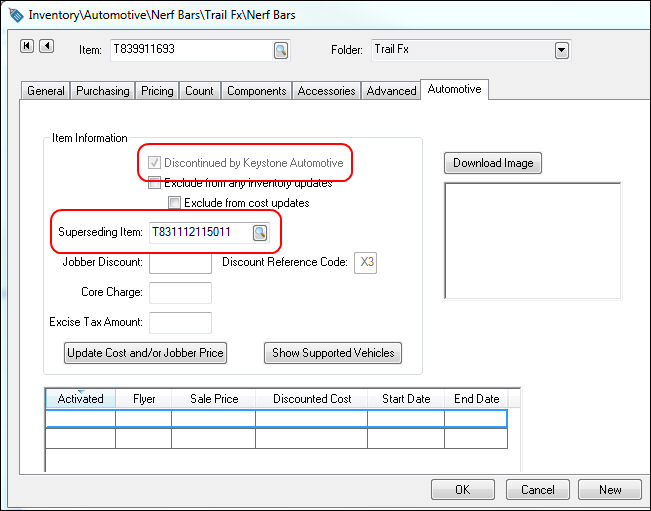Click the Superseding Item lookup icon
651x511 pixels.
point(260,233)
